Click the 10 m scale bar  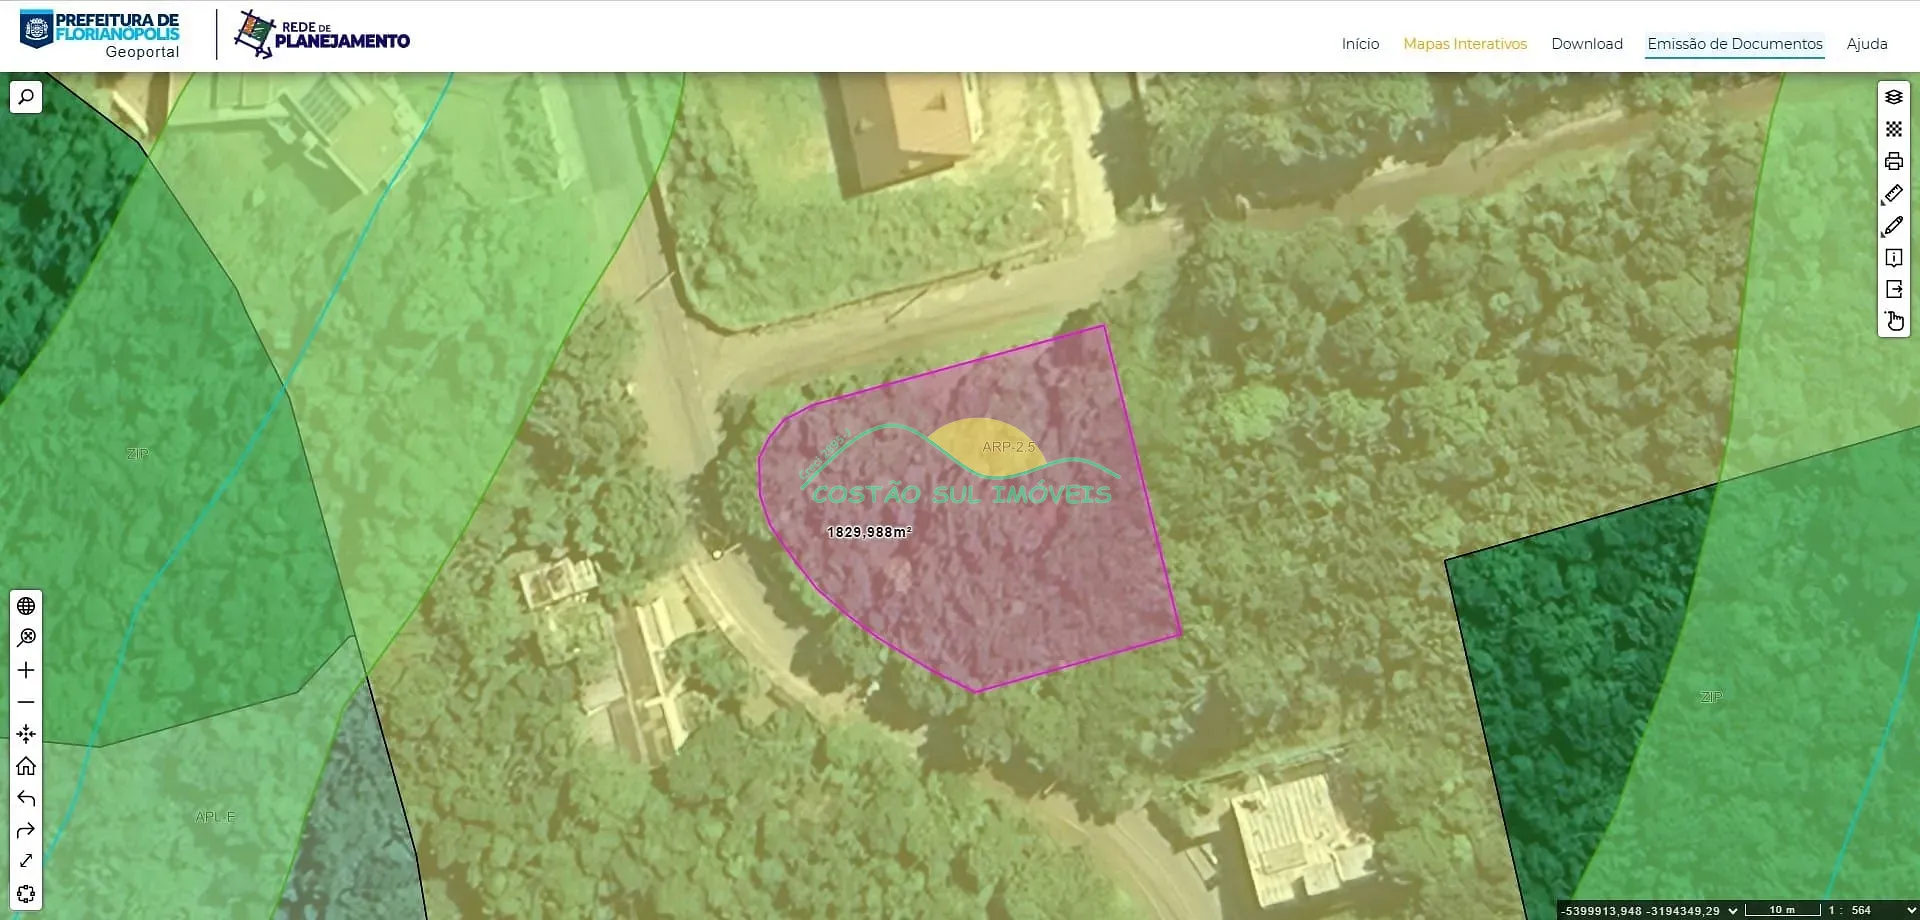pyautogui.click(x=1782, y=910)
